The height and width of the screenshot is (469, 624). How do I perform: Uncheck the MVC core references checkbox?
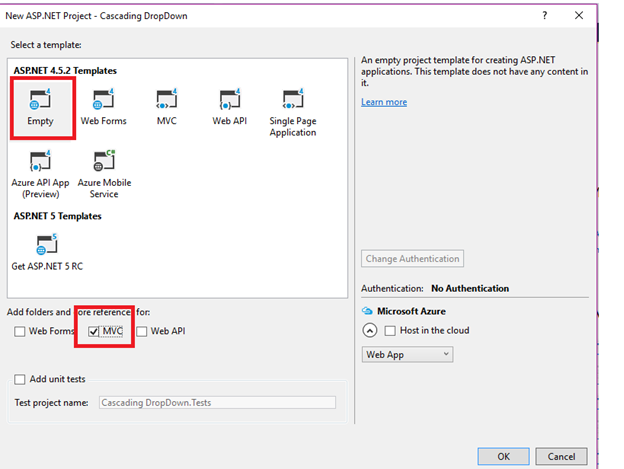tap(94, 331)
